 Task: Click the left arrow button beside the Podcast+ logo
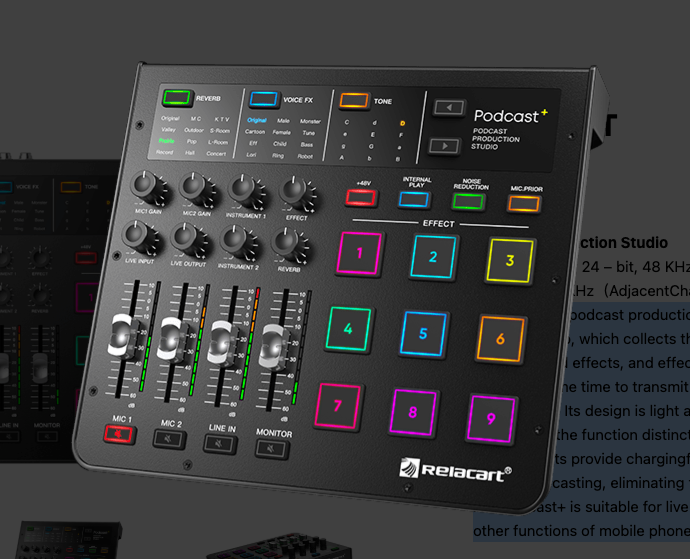(449, 107)
